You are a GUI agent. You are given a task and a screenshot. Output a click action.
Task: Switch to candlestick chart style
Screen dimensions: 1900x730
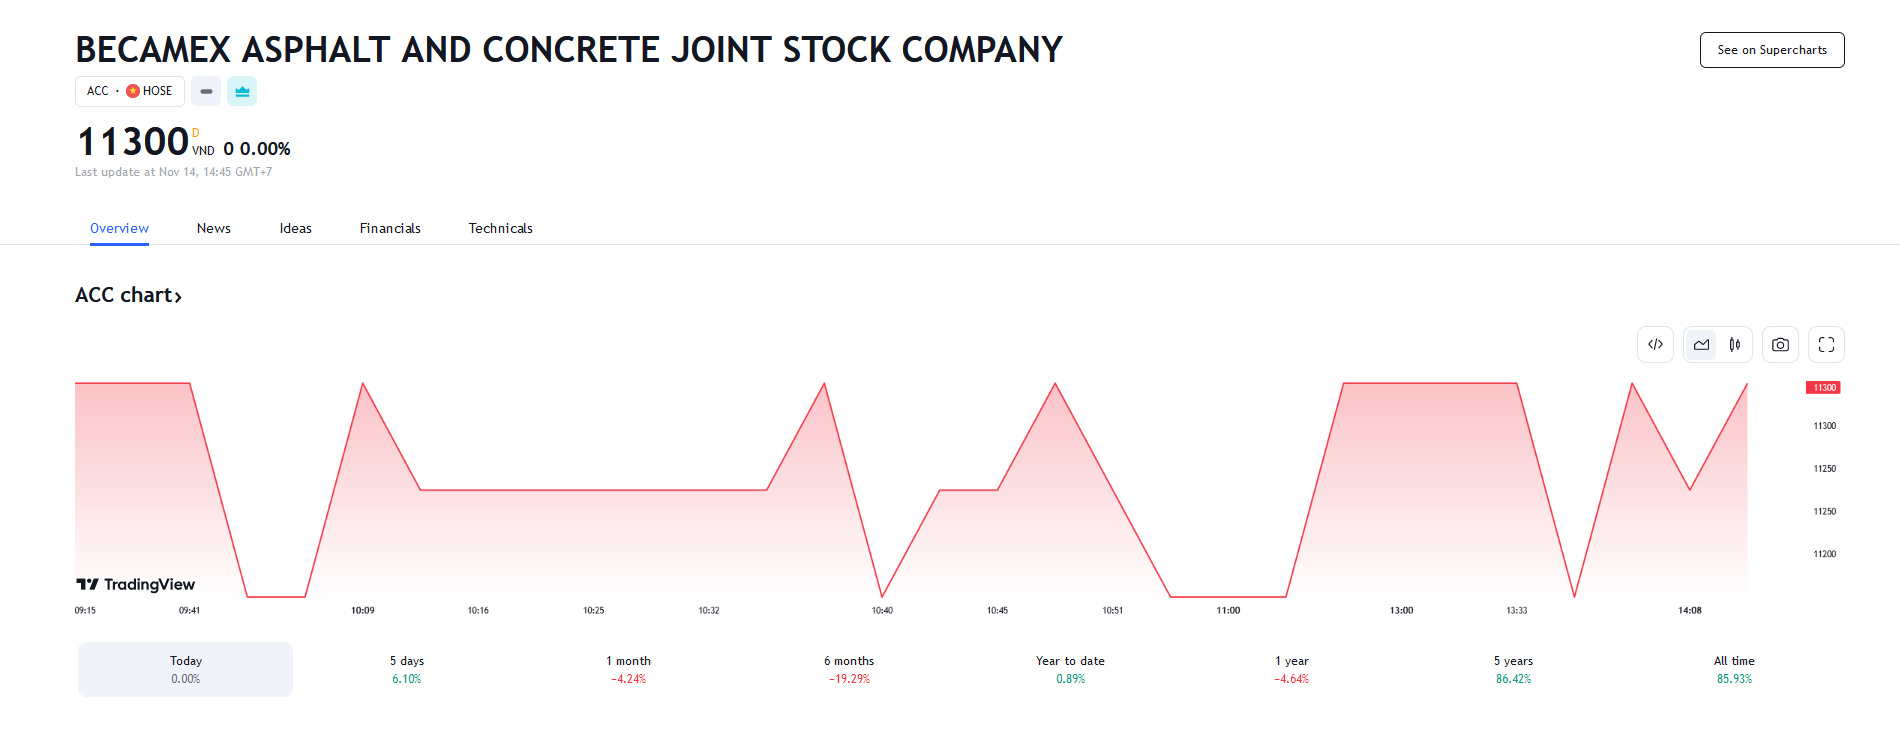pos(1735,345)
